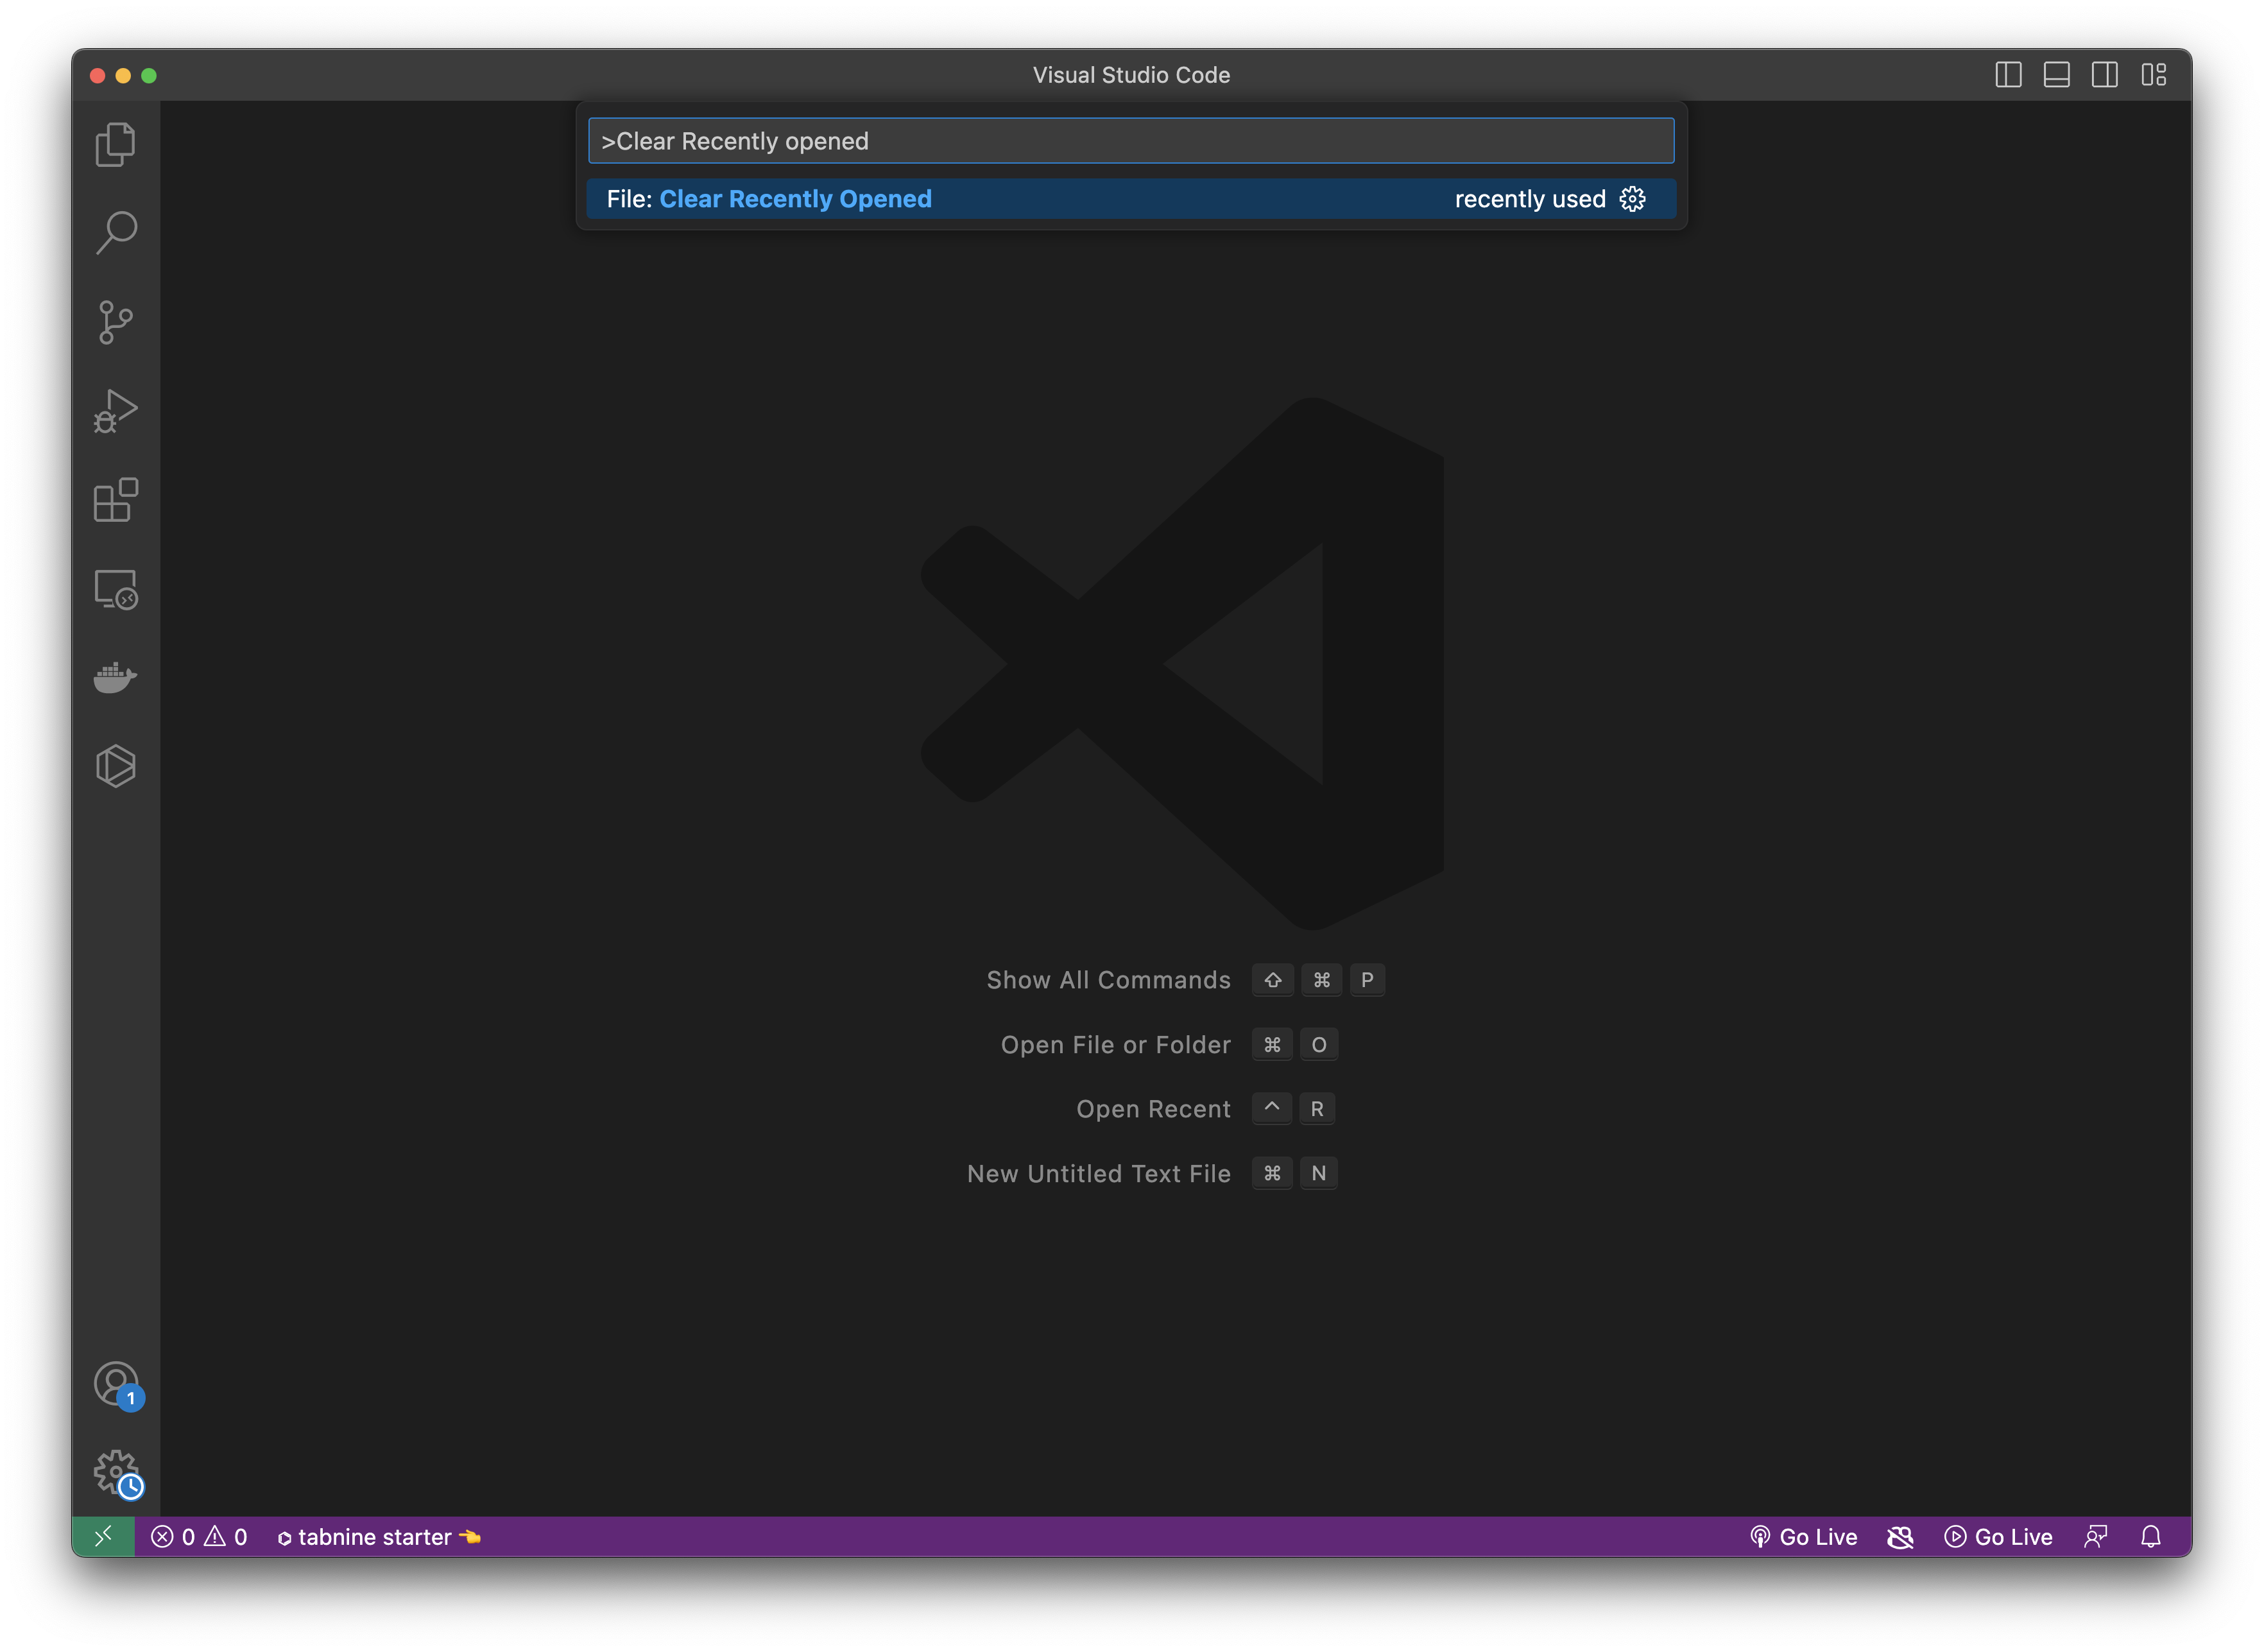Image resolution: width=2264 pixels, height=1652 pixels.
Task: Toggle the primary sidebar visibility
Action: [2008, 75]
